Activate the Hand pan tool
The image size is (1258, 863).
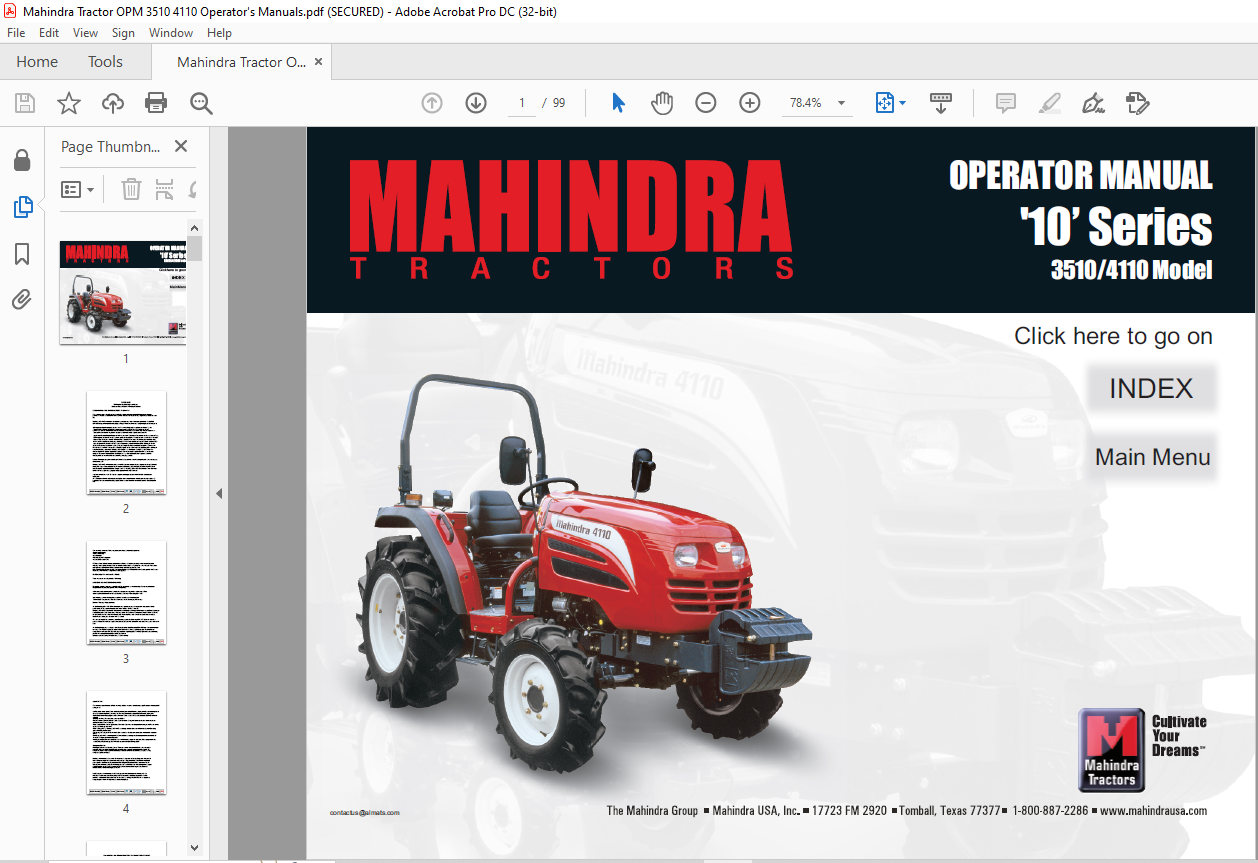(662, 103)
